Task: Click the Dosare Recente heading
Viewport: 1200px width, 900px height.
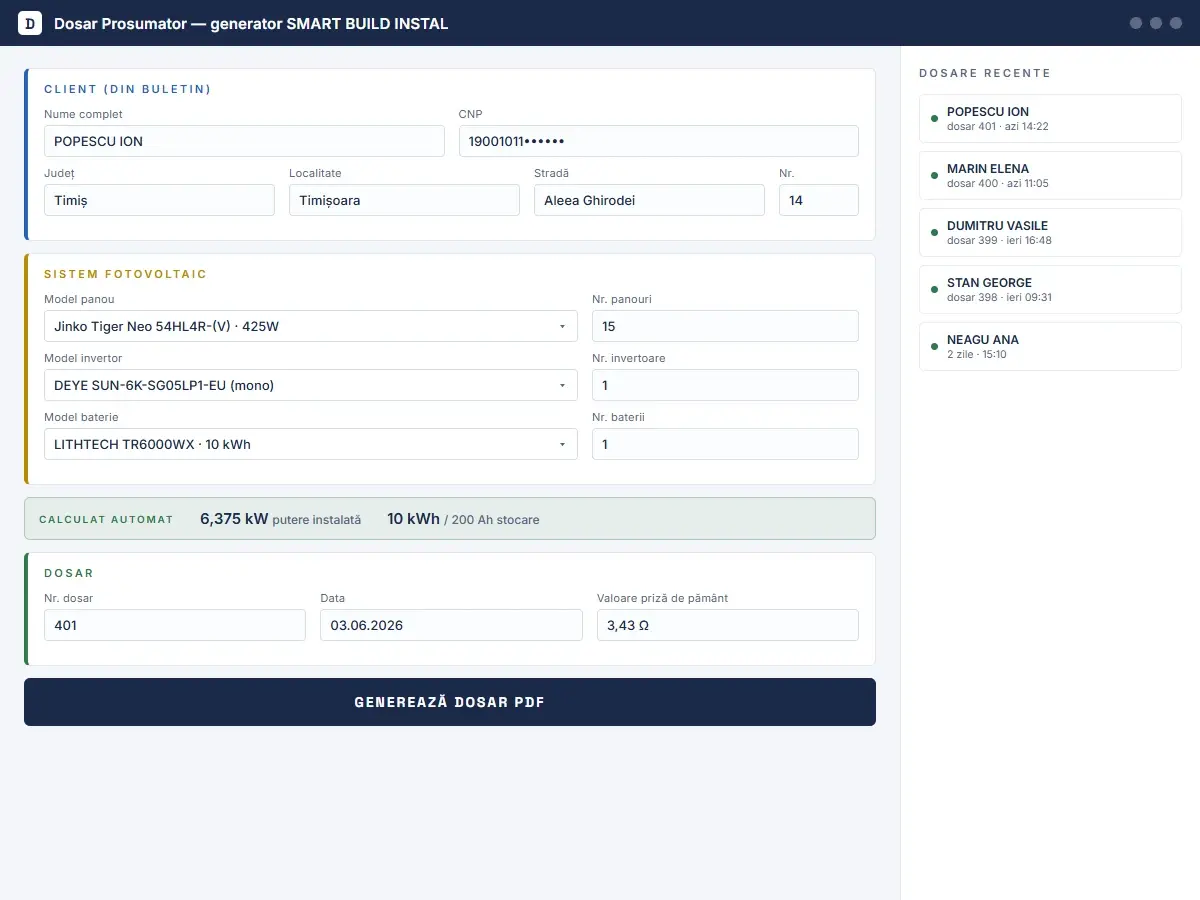Action: 984,73
